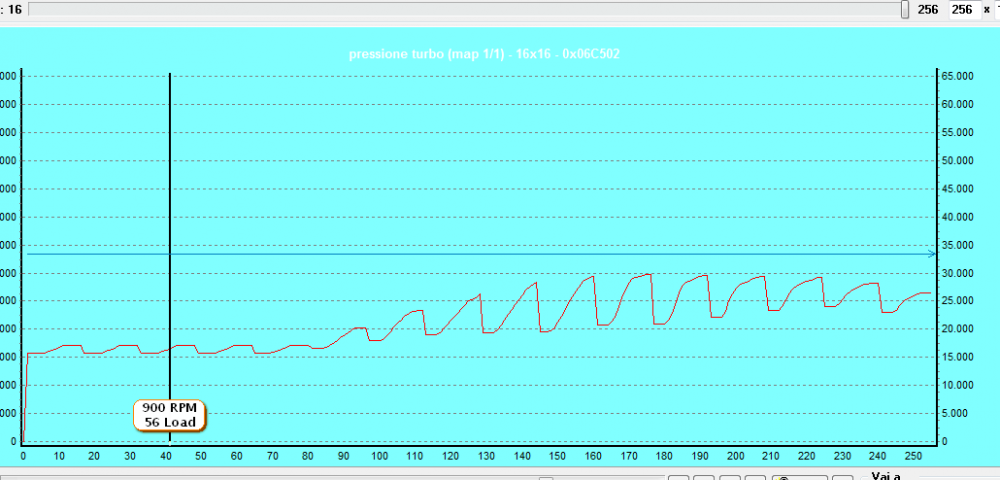This screenshot has width=1000, height=480.
Task: Click the '900 RPM 56 Load' tooltip
Action: (x=170, y=415)
